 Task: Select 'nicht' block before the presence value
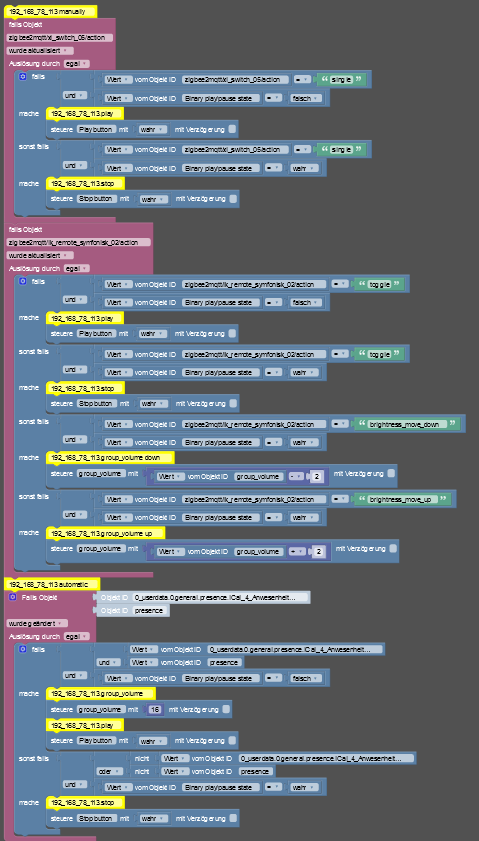pyautogui.click(x=142, y=771)
